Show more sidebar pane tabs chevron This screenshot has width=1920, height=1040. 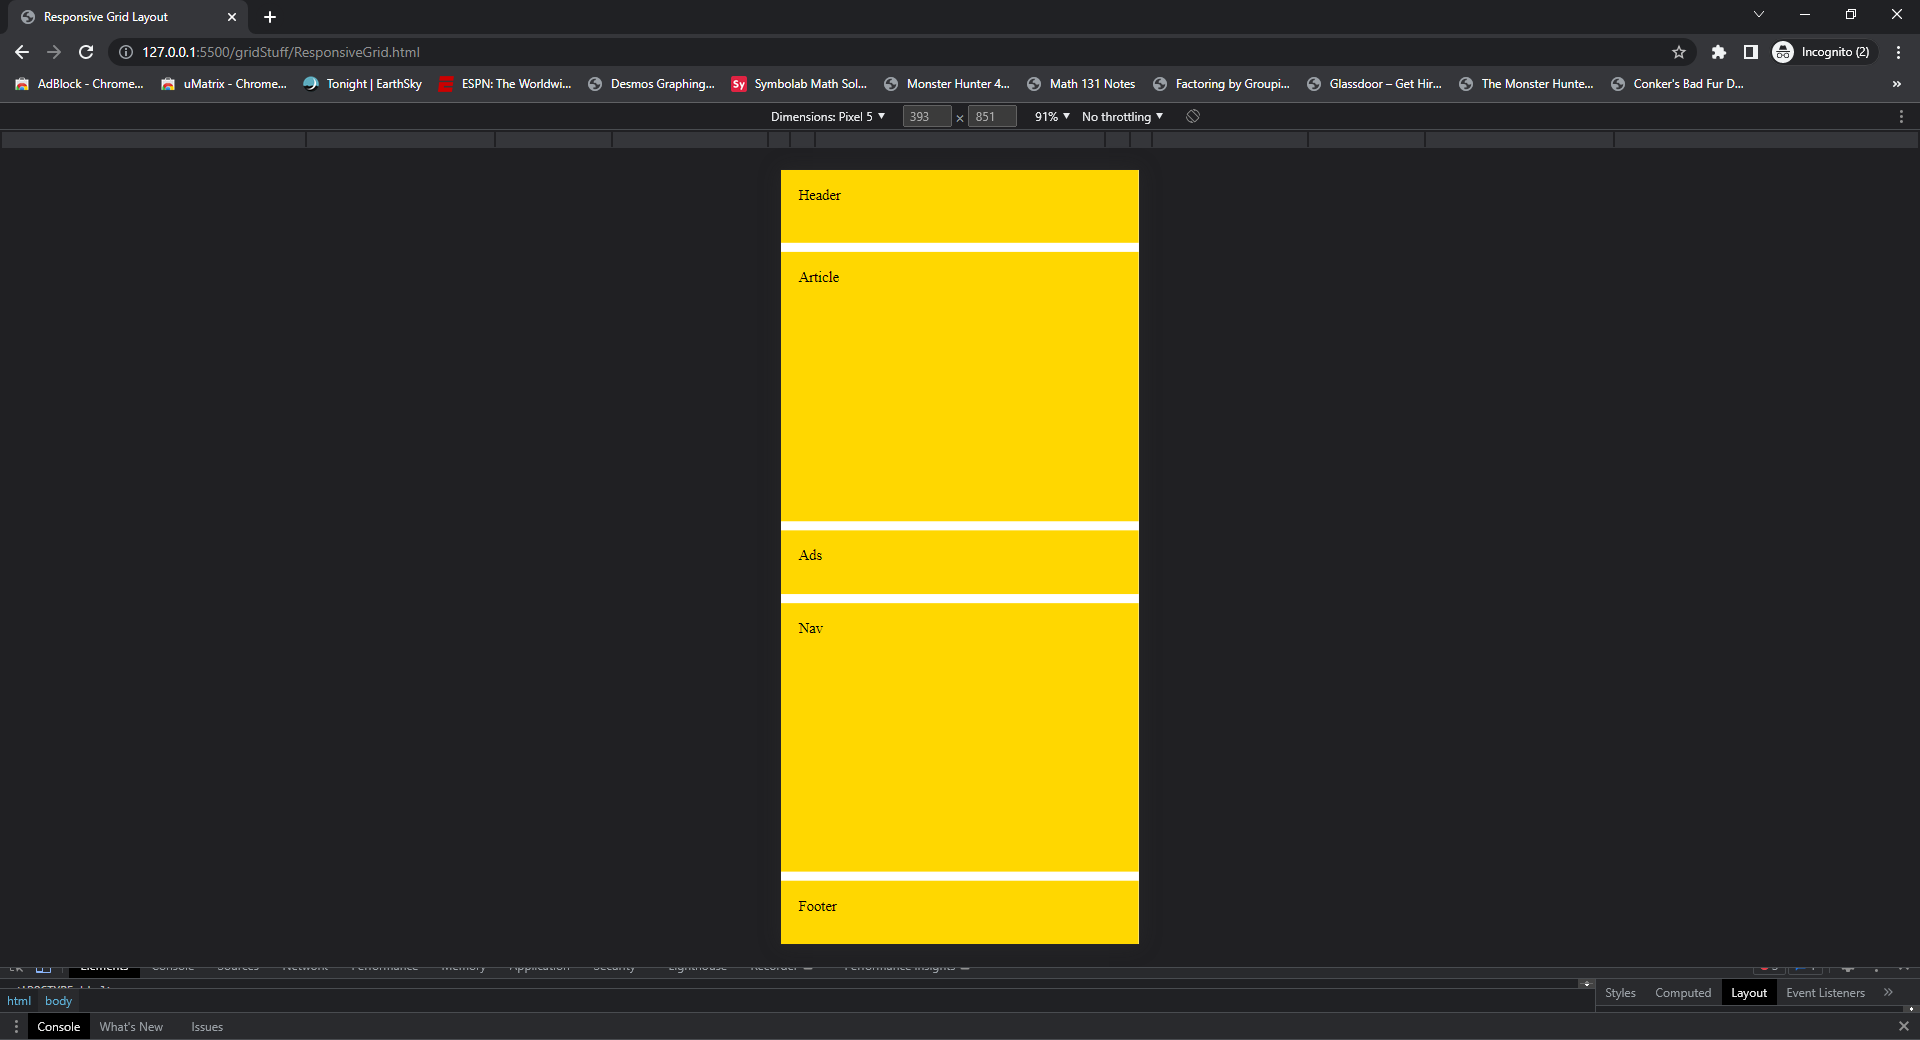(x=1888, y=993)
